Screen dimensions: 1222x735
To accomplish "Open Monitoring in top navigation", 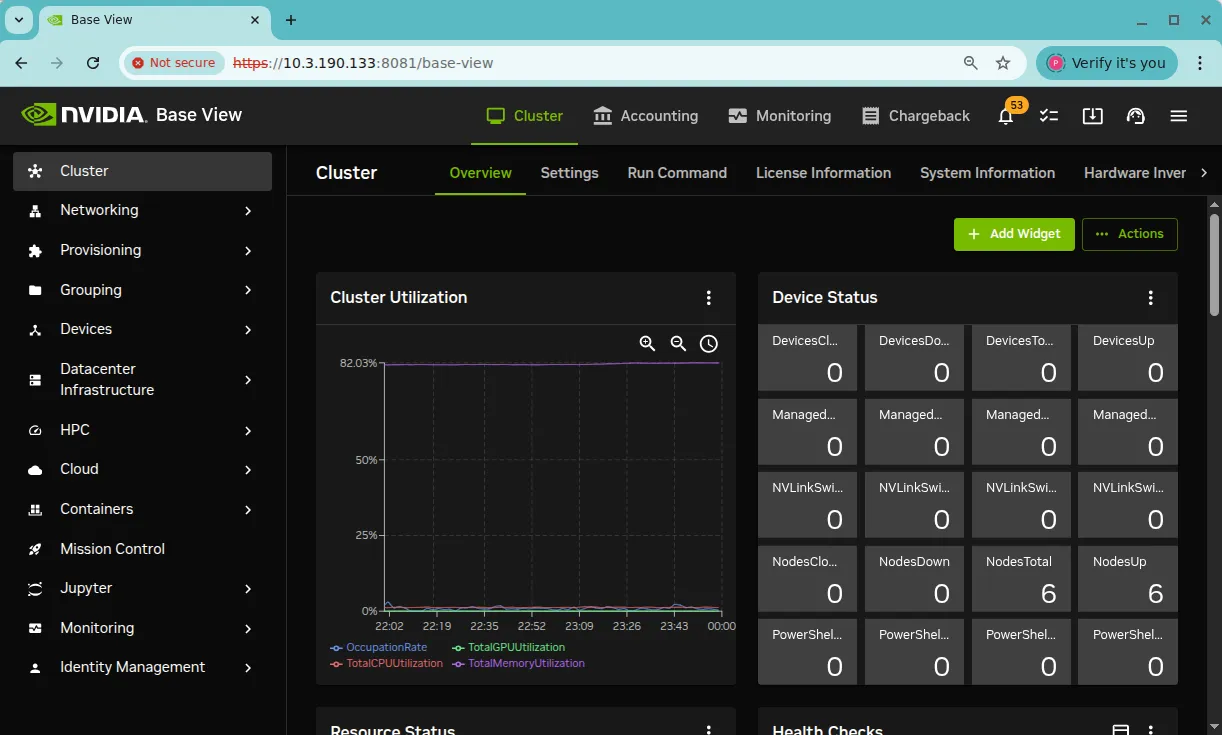I will point(780,116).
